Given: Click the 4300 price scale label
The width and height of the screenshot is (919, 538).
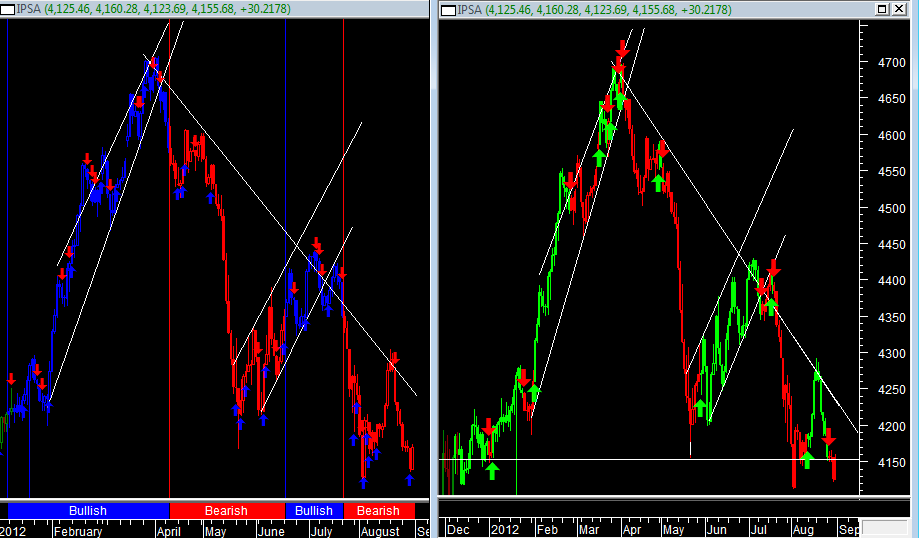Looking at the screenshot, I should pyautogui.click(x=891, y=354).
